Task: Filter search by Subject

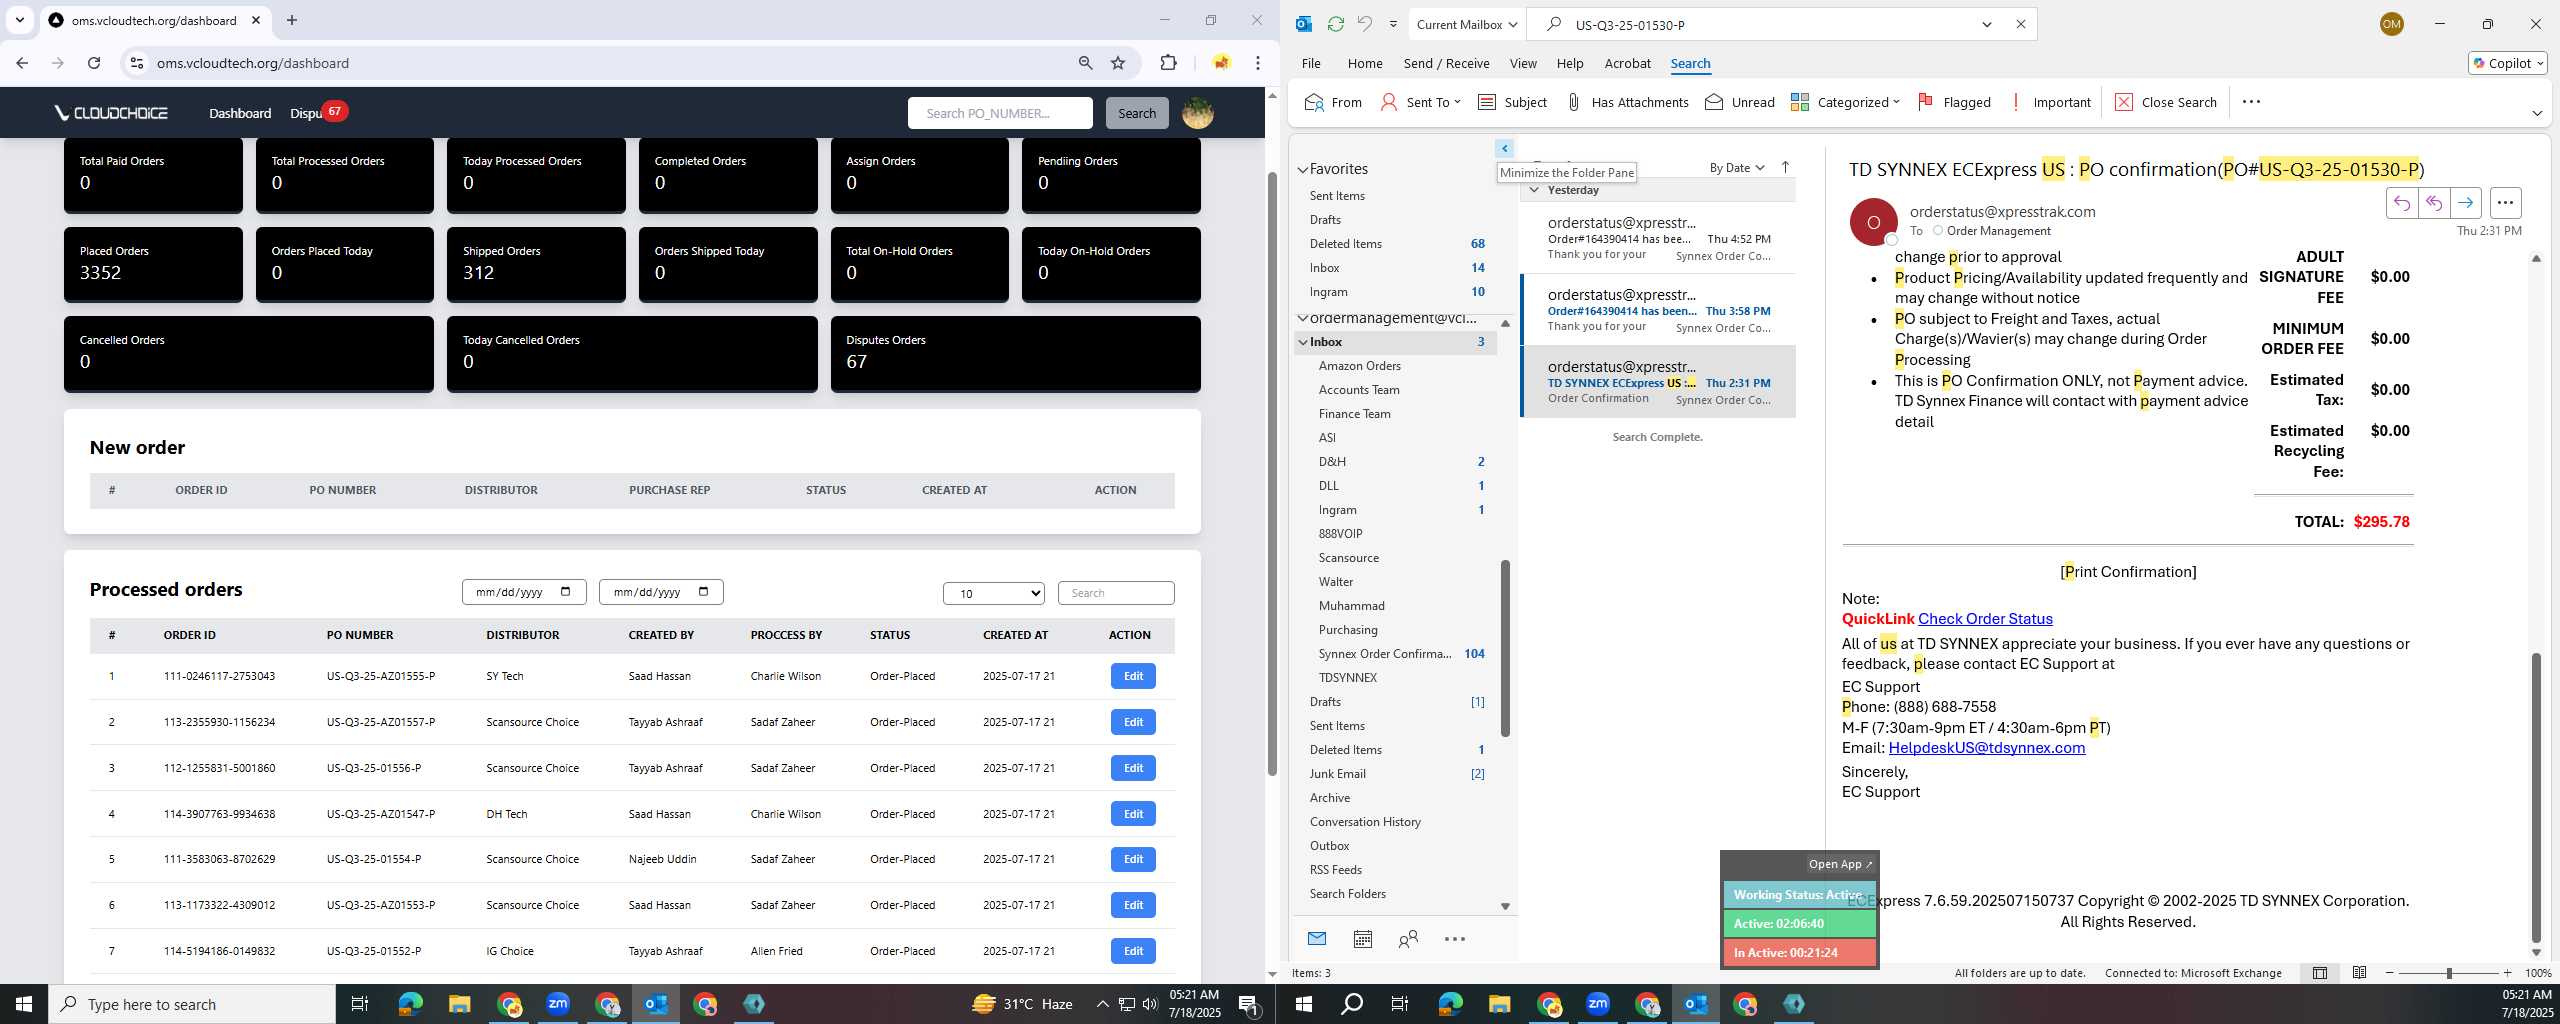Action: coord(1512,102)
